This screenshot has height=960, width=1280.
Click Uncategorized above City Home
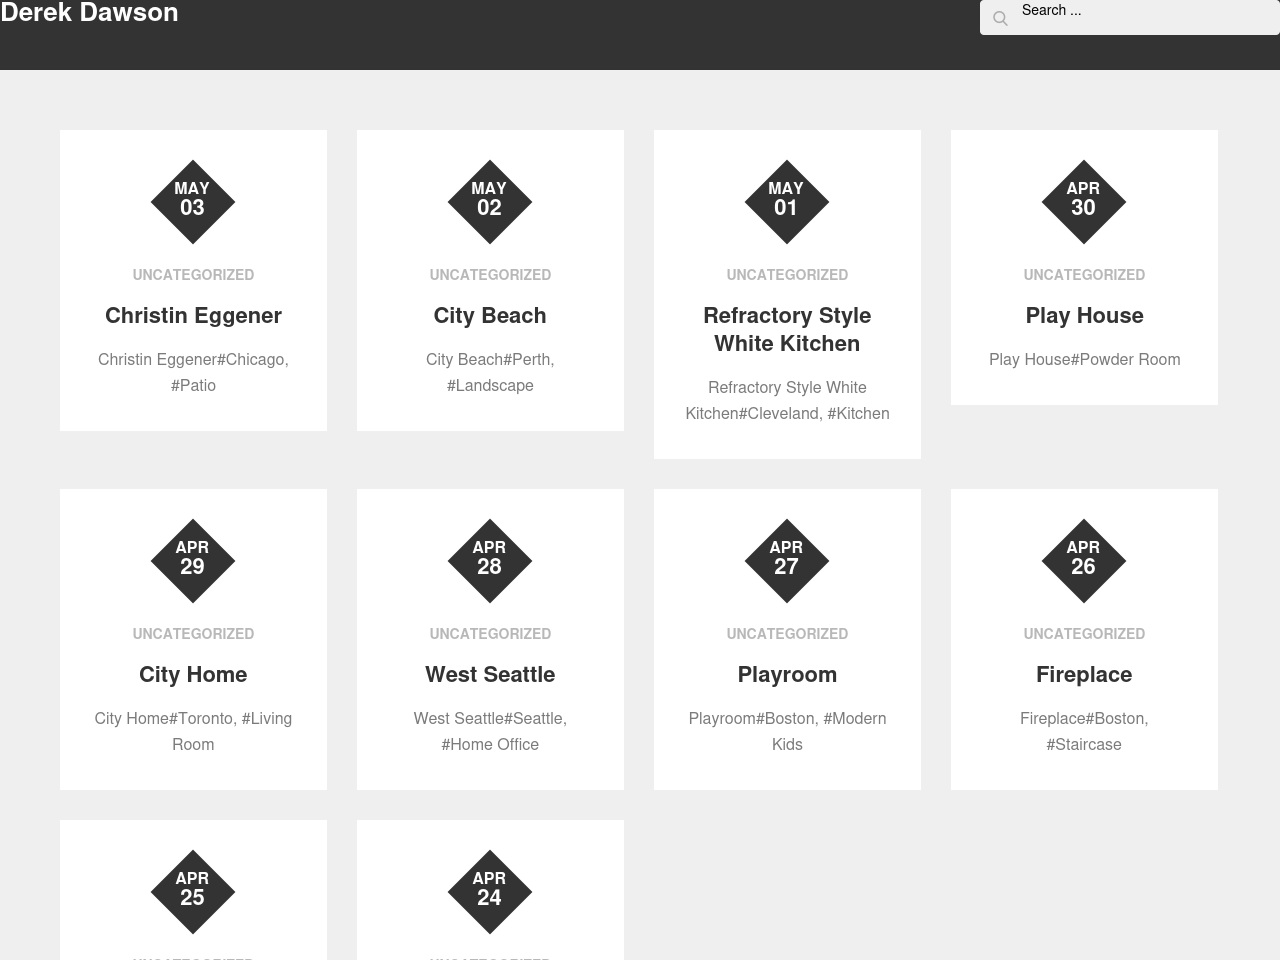193,633
